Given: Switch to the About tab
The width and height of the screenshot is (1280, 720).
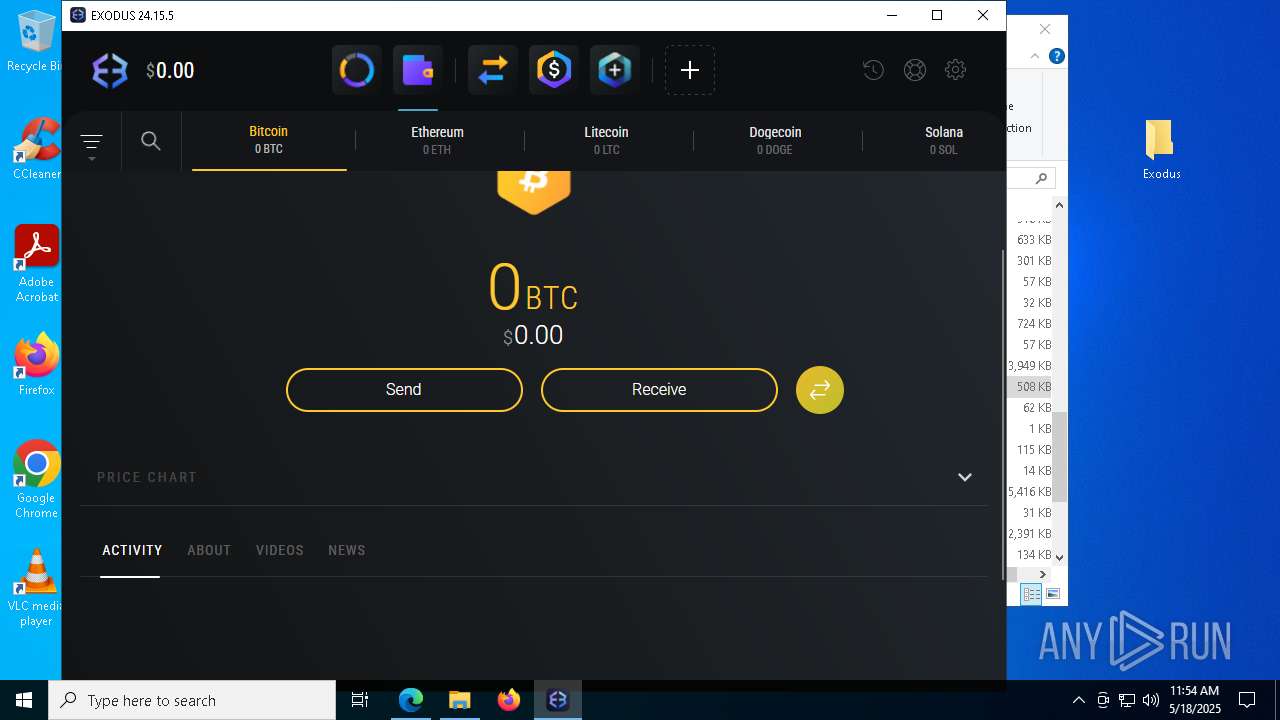Looking at the screenshot, I should coord(209,550).
